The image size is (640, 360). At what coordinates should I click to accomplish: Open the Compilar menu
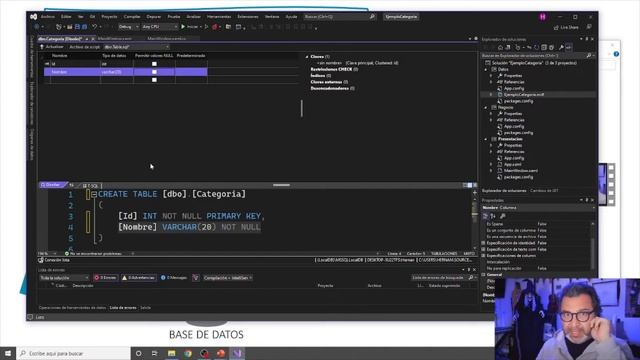click(x=132, y=17)
